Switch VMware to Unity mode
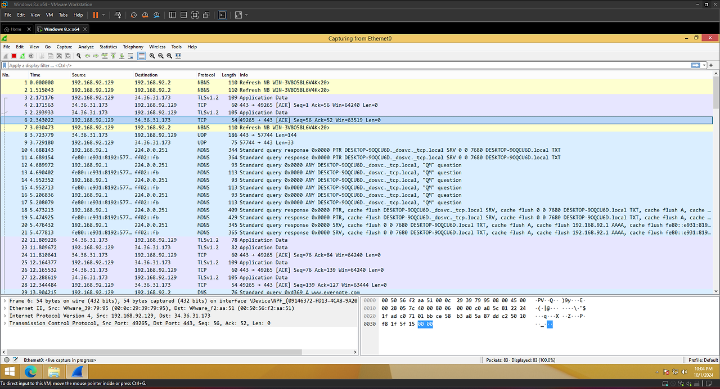Screen dimensions: 720x389 (x=206, y=15)
